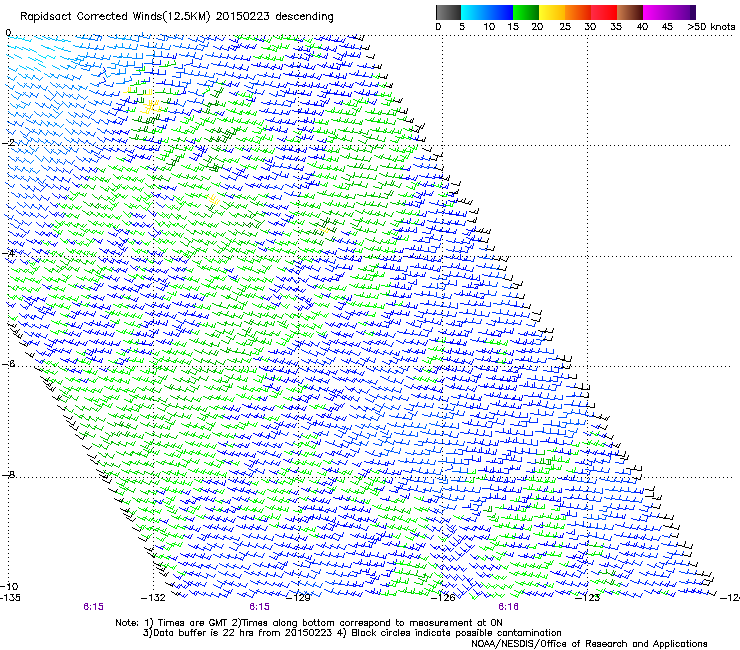This screenshot has width=740, height=650.
Task: Select the cyan 5-10 knots legend color
Action: [x=474, y=12]
